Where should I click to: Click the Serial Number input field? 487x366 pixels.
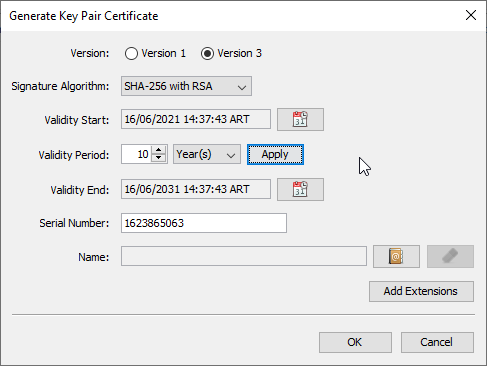click(204, 223)
